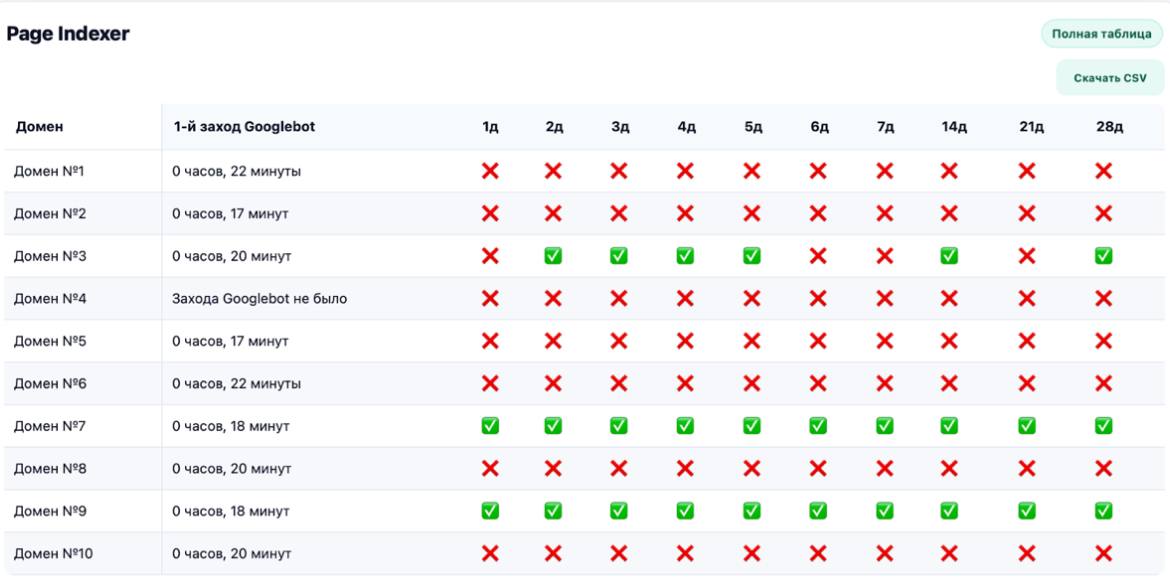Click the Захода Googlebot не было cell
The height and width of the screenshot is (582, 1170).
point(259,298)
